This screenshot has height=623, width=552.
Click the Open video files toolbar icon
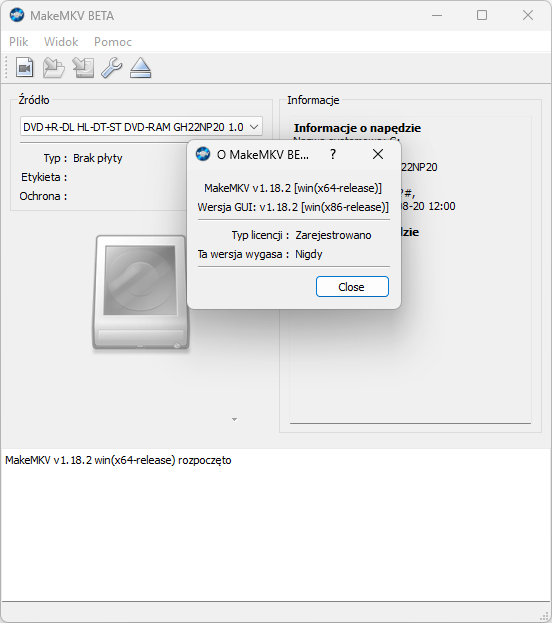tap(25, 68)
